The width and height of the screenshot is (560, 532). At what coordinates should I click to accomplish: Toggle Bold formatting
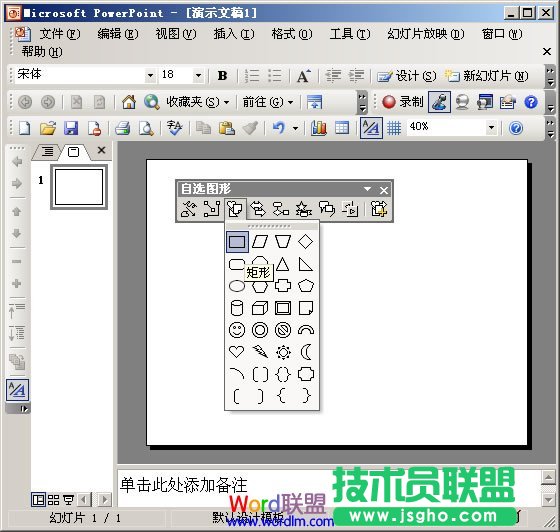coord(222,76)
